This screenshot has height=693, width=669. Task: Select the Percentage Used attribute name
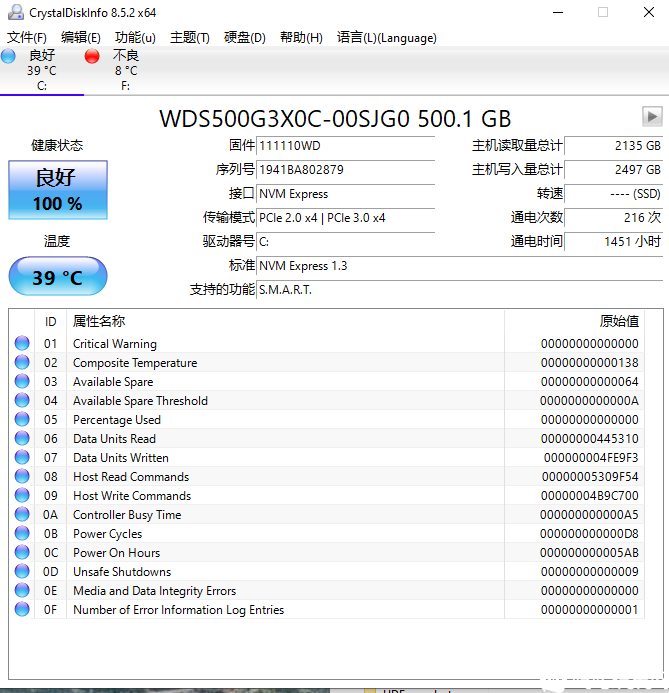point(117,420)
